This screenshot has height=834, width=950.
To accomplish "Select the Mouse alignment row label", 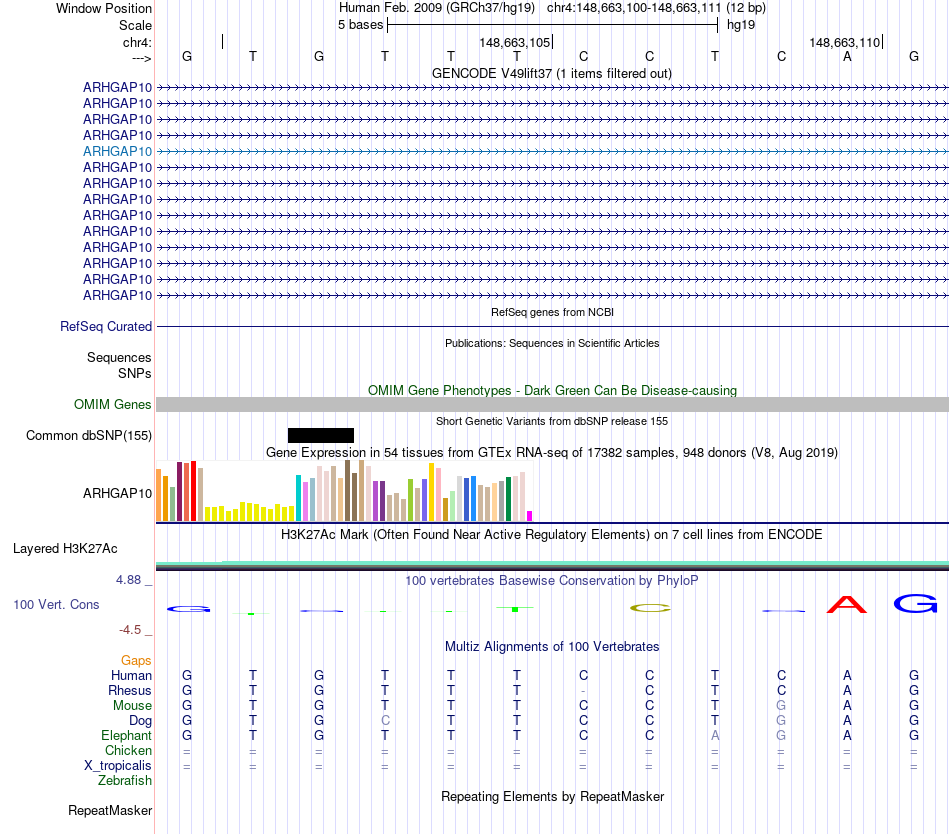I will 132,706.
